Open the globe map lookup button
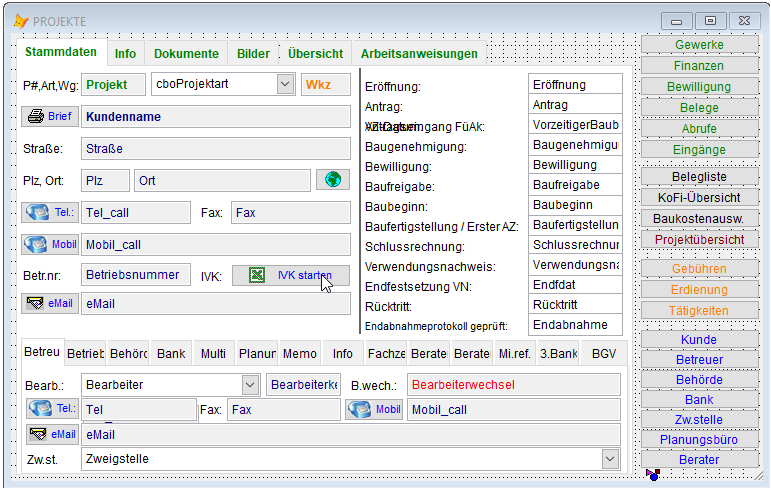This screenshot has width=771, height=489. [x=333, y=180]
